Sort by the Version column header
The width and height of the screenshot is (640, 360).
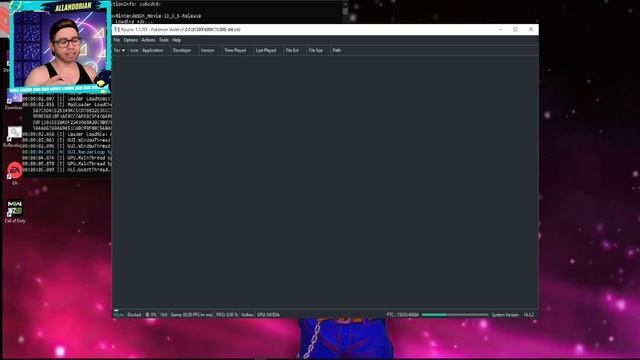[207, 50]
